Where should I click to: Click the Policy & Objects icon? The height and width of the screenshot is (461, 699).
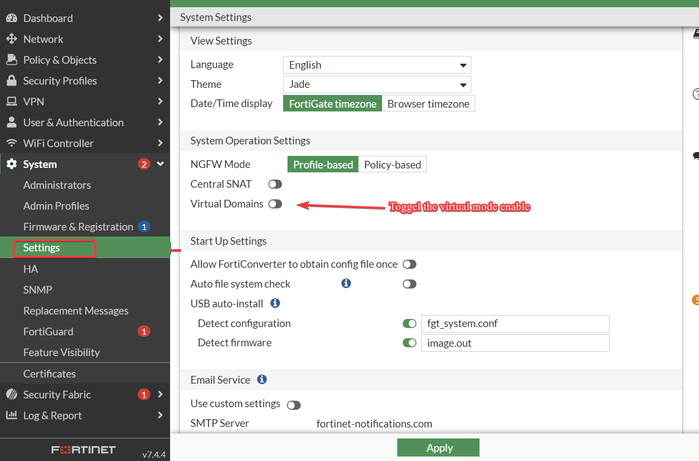(x=12, y=60)
